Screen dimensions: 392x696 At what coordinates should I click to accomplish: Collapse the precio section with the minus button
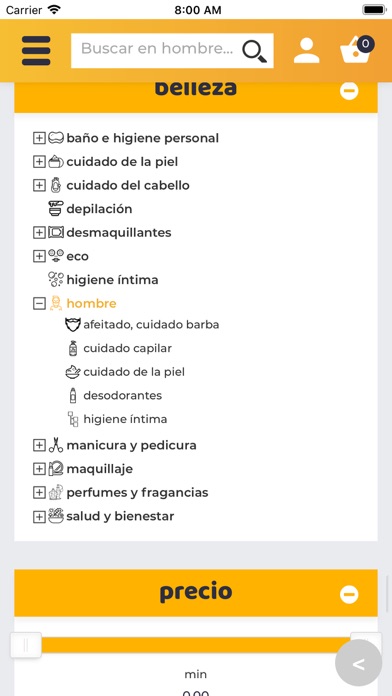pyautogui.click(x=349, y=594)
